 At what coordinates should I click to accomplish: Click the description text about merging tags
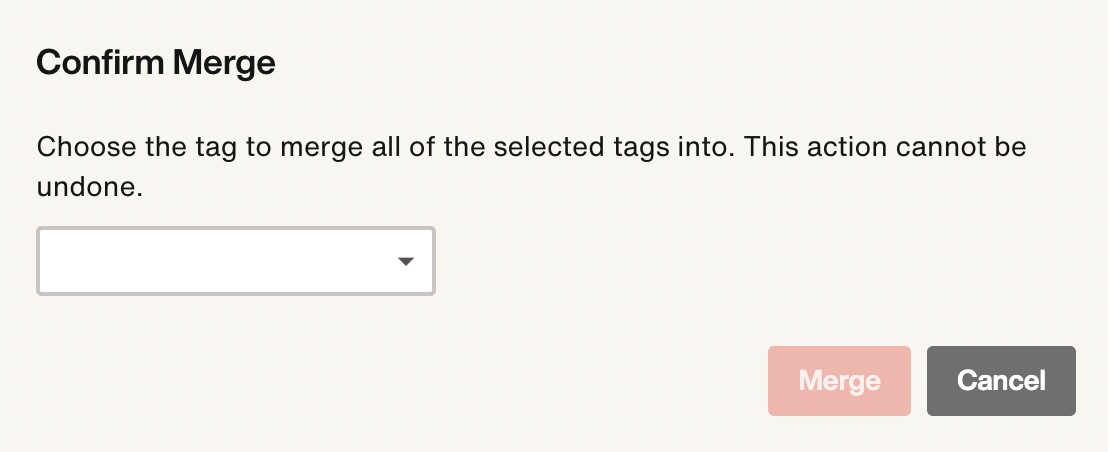(x=531, y=167)
